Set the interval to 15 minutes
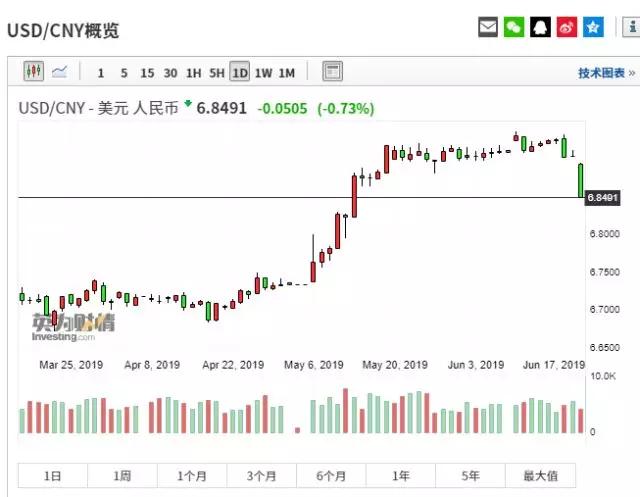 [147, 72]
